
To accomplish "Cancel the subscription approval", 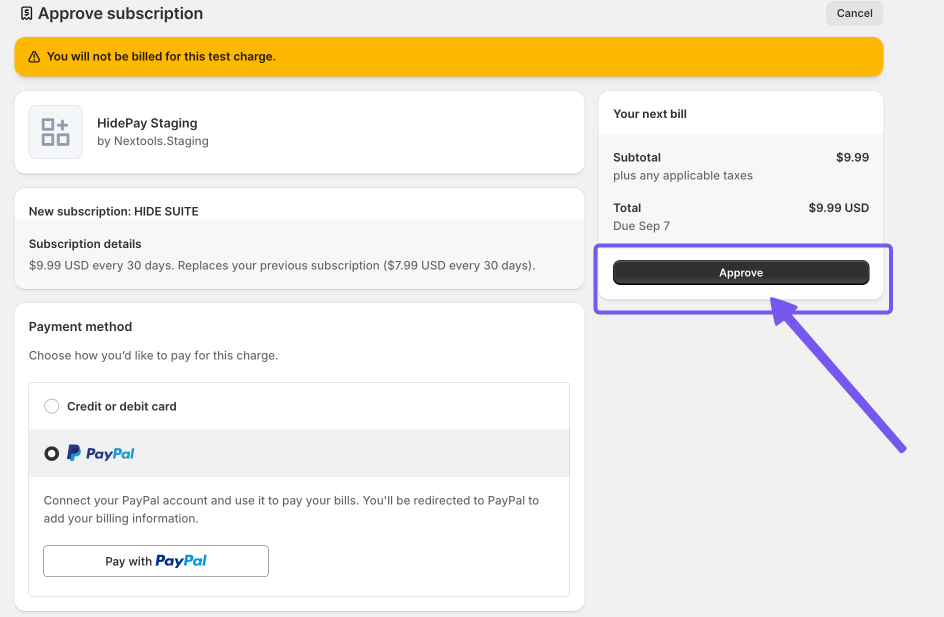I will click(x=854, y=14).
